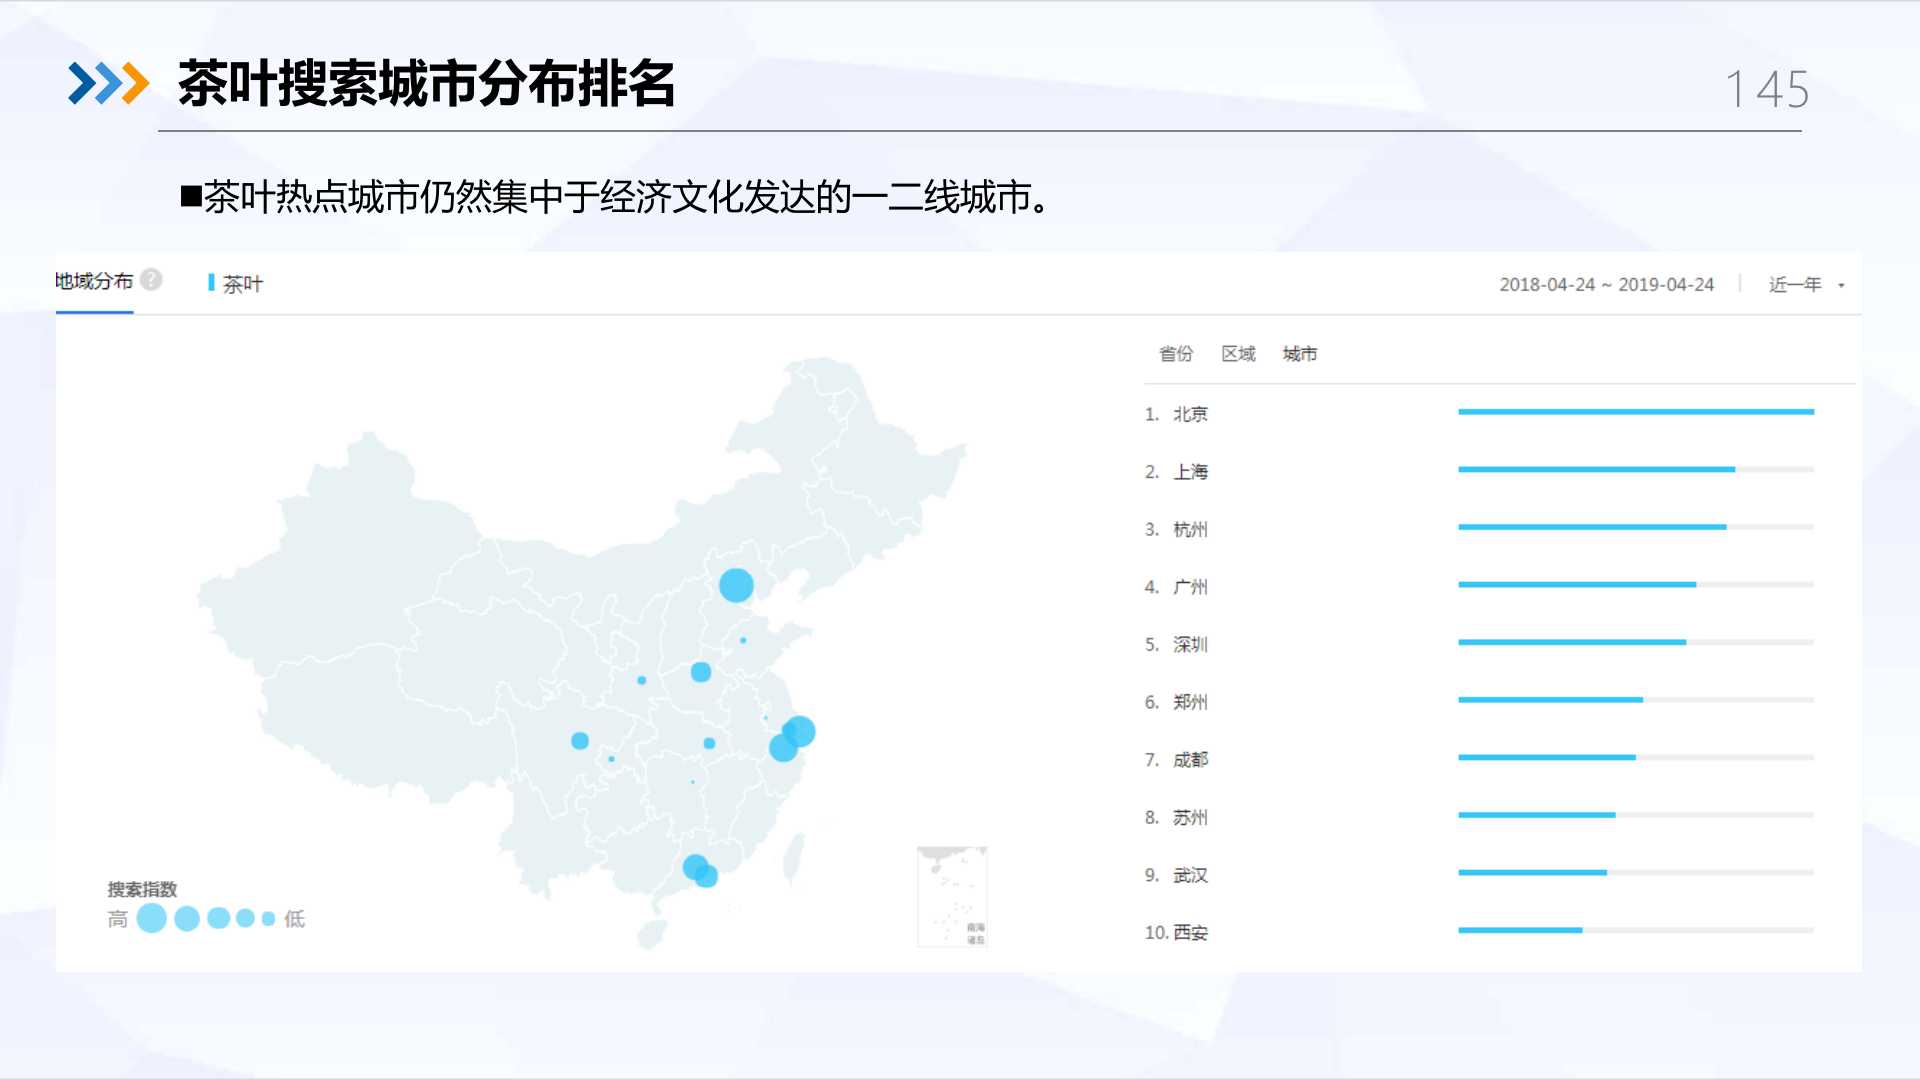
Task: Select the row 10. 西安
Action: click(x=1479, y=932)
